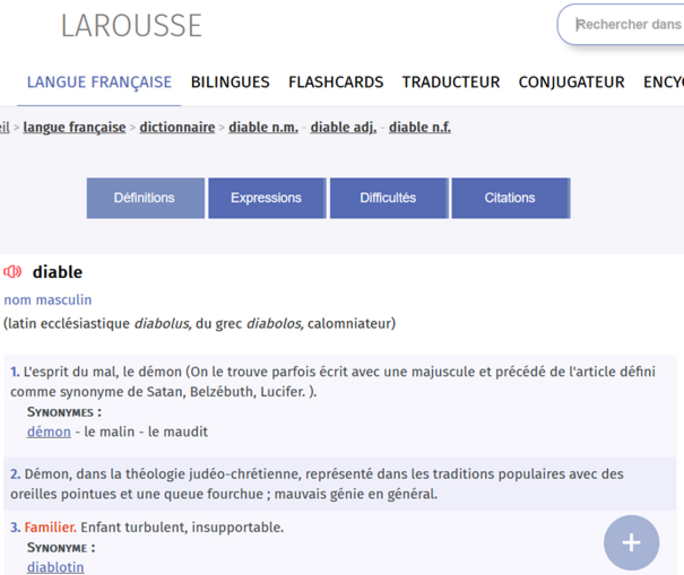Image resolution: width=684 pixels, height=575 pixels.
Task: Click the round plus floating button
Action: point(631,543)
